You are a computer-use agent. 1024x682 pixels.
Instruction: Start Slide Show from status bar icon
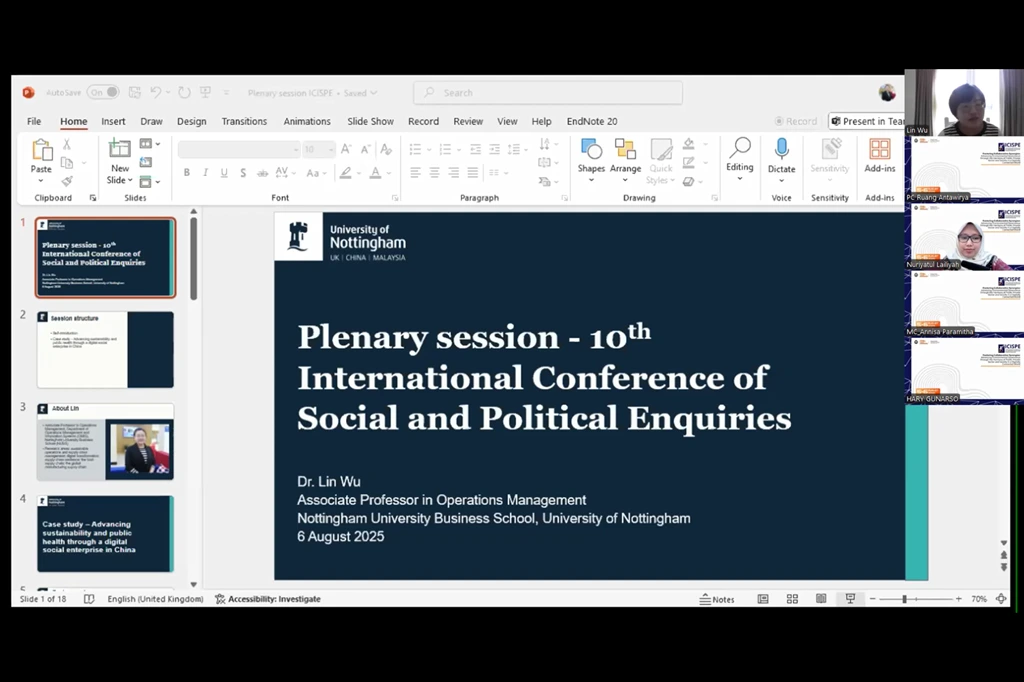tap(850, 599)
